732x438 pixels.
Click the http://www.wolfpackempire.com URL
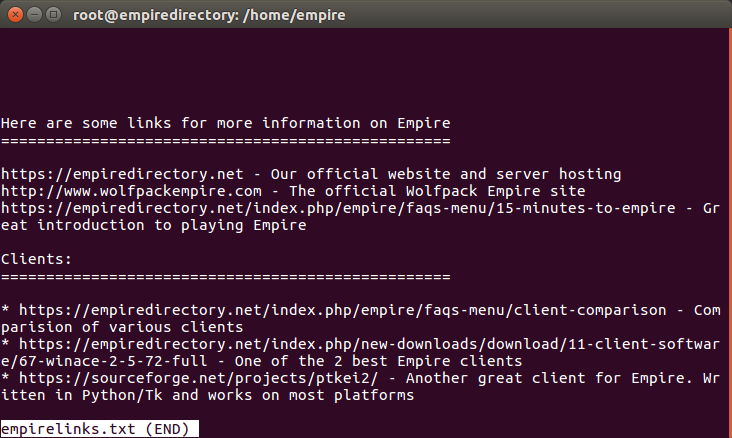tap(131, 191)
